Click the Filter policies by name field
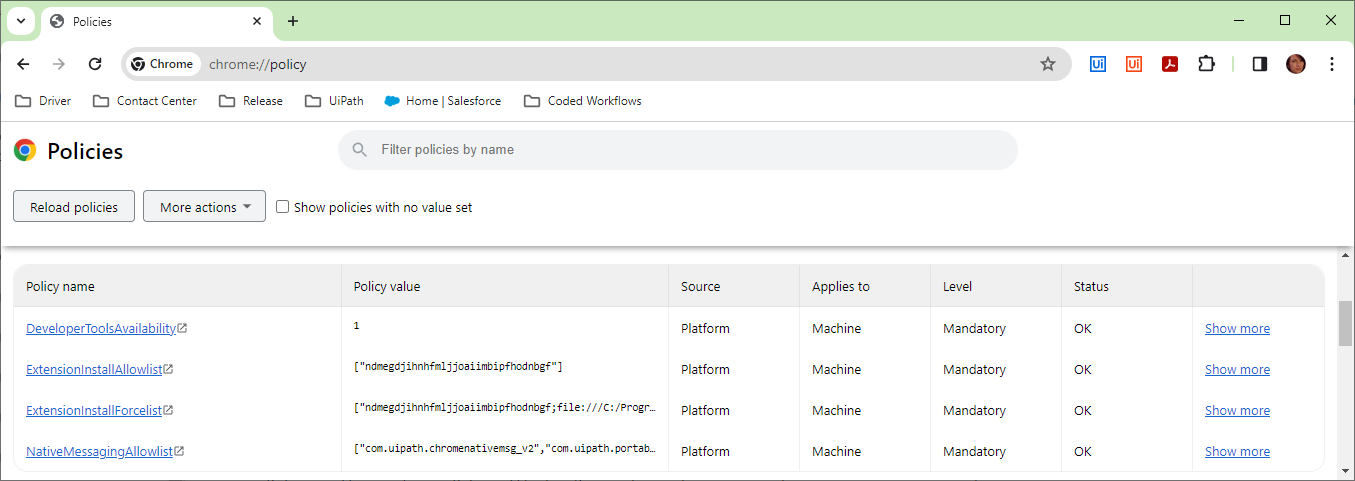The height and width of the screenshot is (481, 1355). coord(690,150)
